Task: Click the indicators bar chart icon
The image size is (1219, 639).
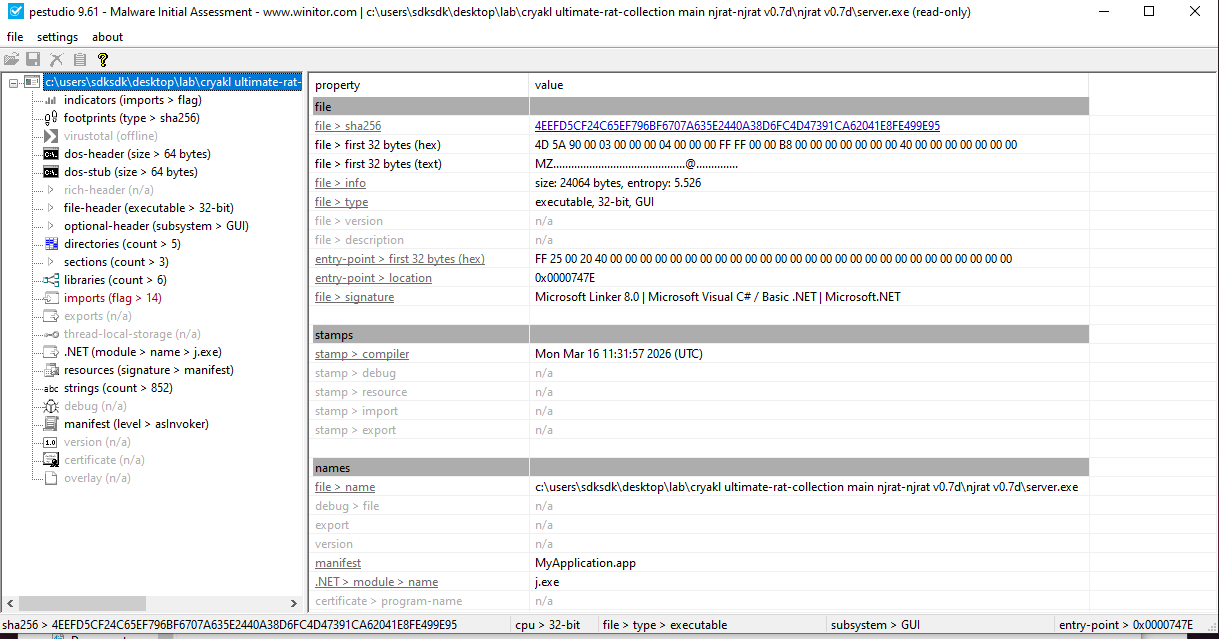Action: [x=51, y=100]
